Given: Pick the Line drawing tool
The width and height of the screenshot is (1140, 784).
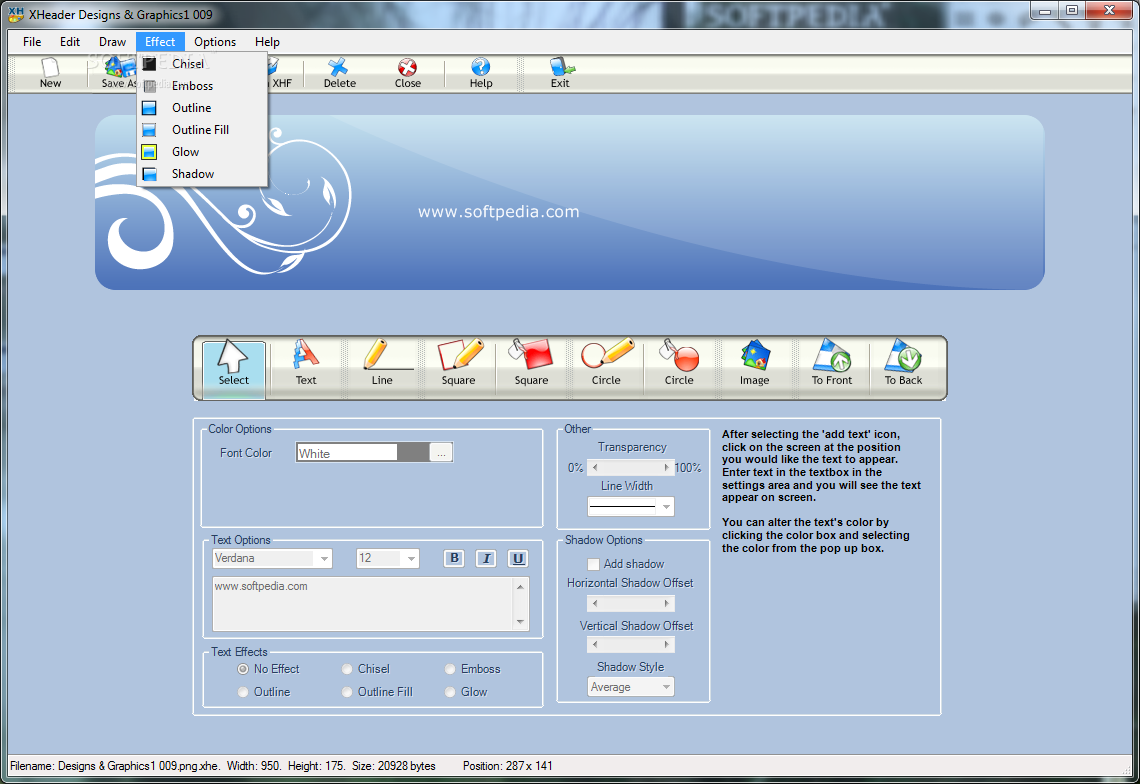Looking at the screenshot, I should point(382,364).
